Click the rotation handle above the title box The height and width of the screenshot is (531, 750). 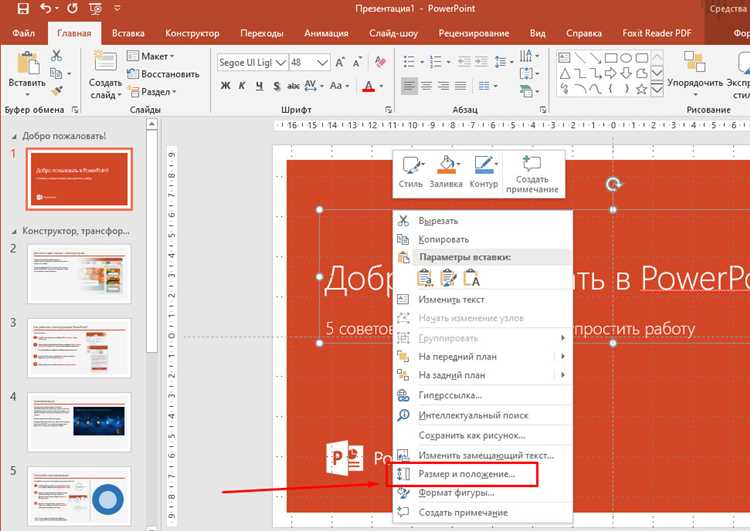615,185
